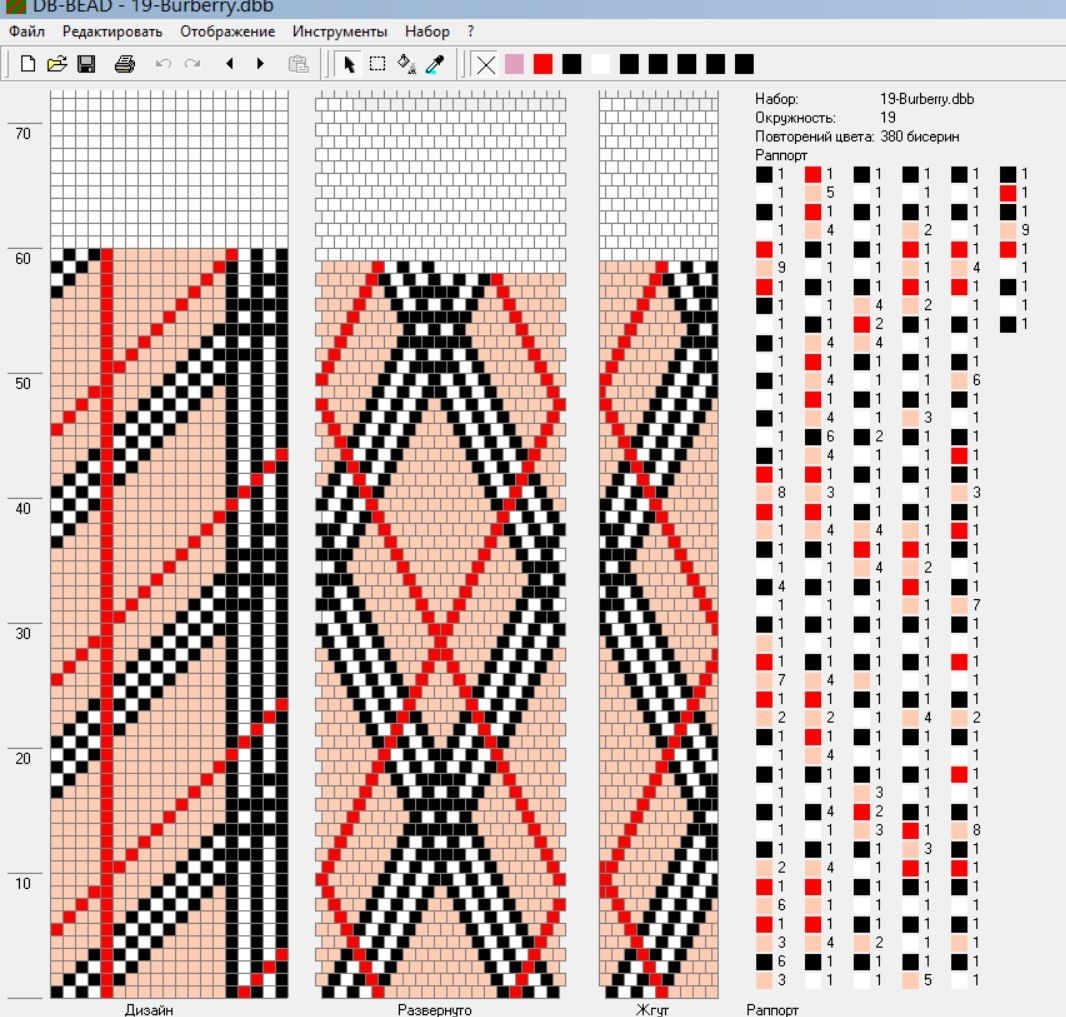Shift the pattern right with the right arrow icon
This screenshot has height=1017, width=1066.
tap(260, 64)
